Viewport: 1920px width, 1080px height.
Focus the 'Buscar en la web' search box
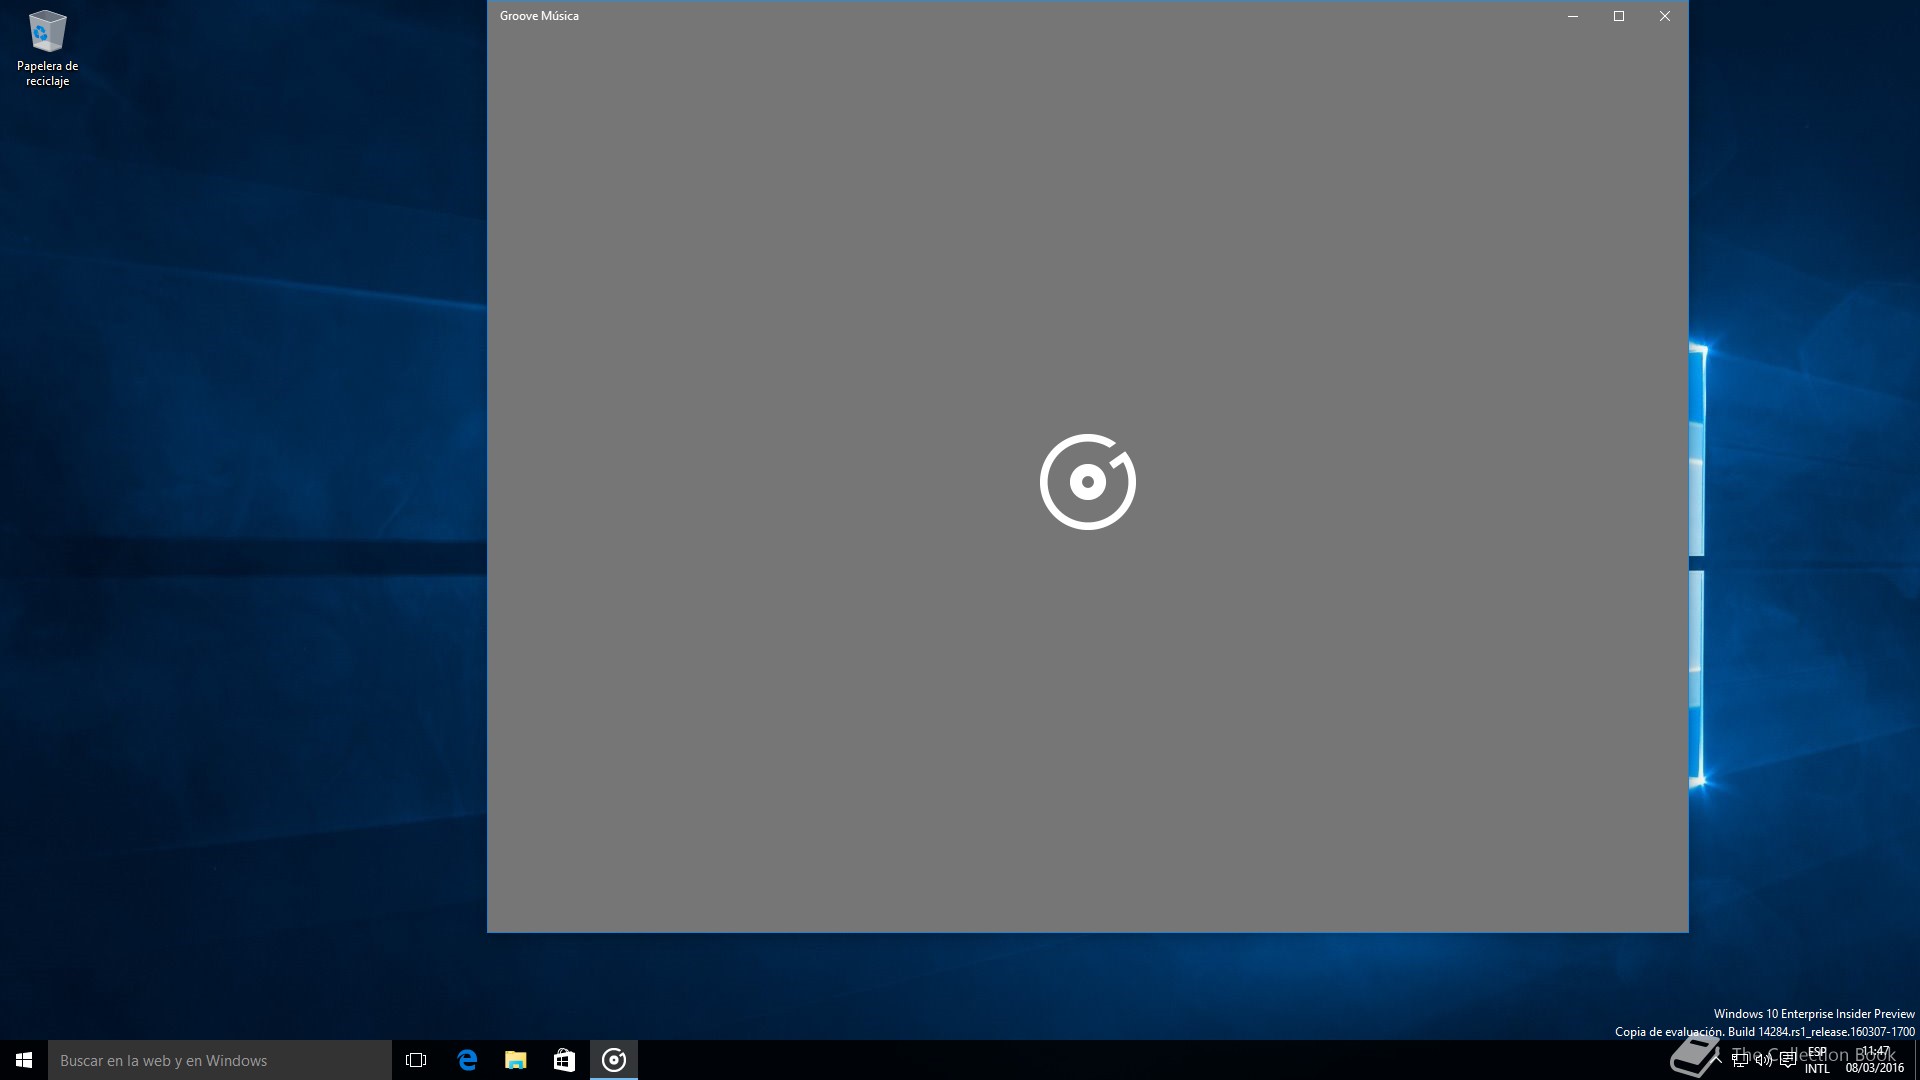220,1060
